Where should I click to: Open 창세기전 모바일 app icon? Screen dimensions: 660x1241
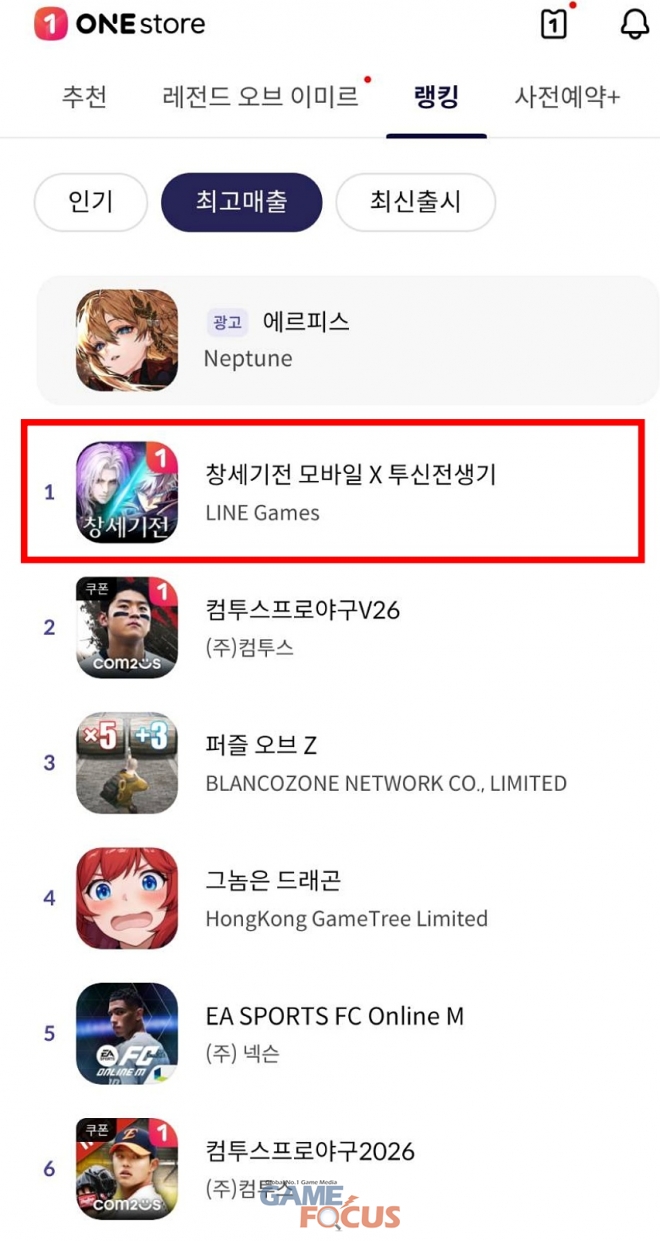point(127,492)
